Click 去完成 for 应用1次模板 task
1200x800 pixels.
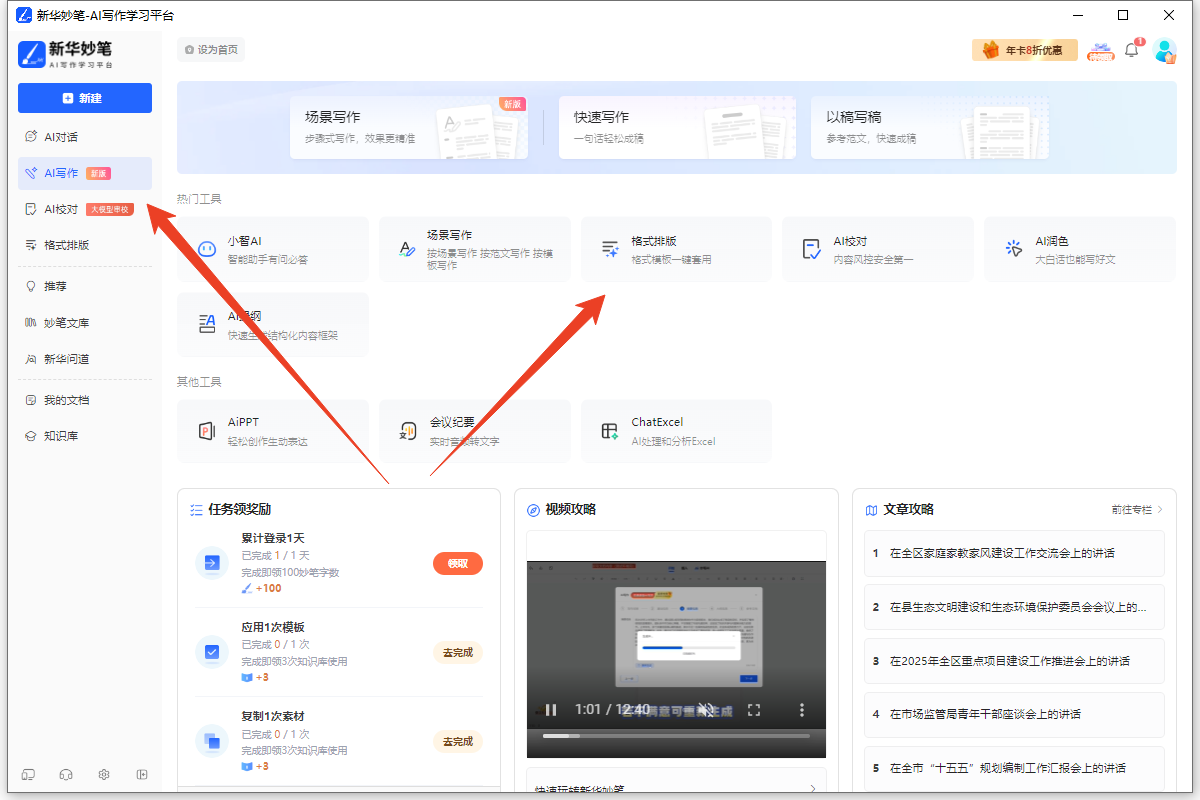pyautogui.click(x=457, y=652)
